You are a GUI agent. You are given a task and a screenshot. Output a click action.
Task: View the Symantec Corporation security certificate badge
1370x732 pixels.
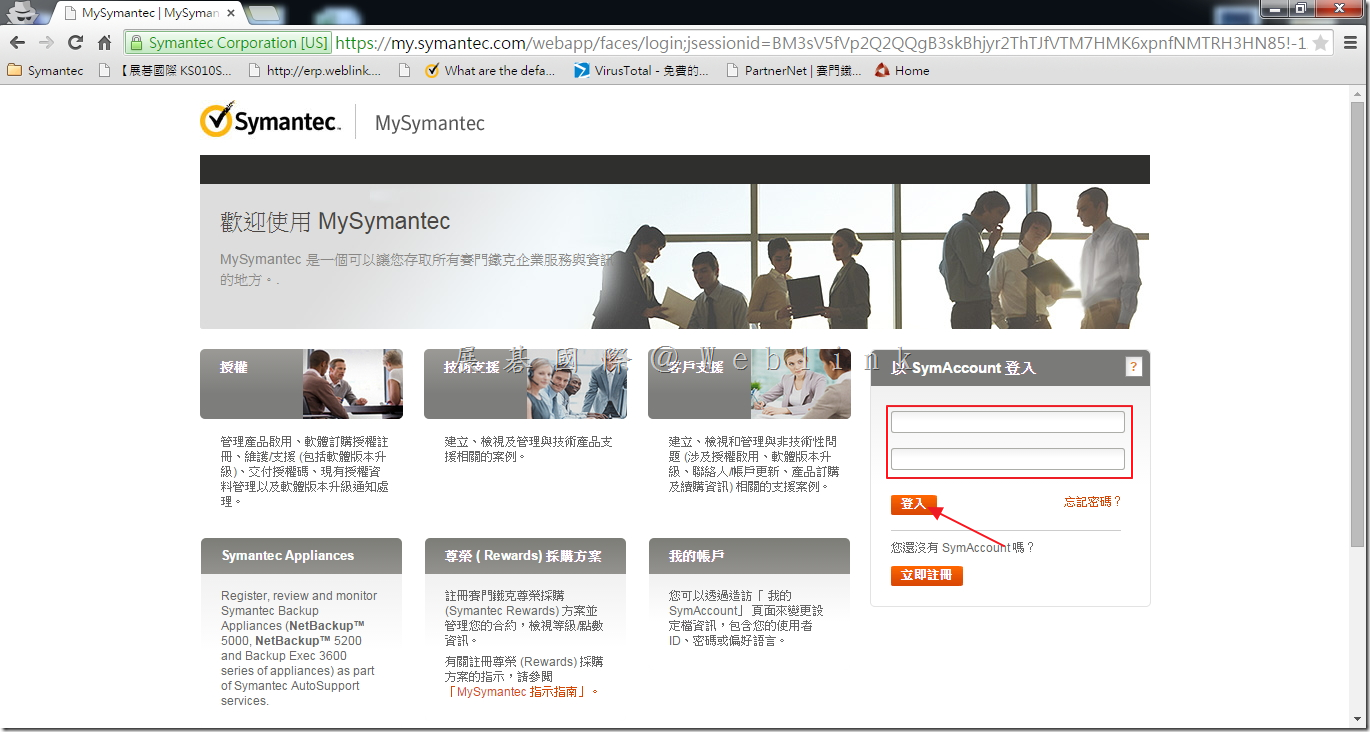pyautogui.click(x=230, y=43)
